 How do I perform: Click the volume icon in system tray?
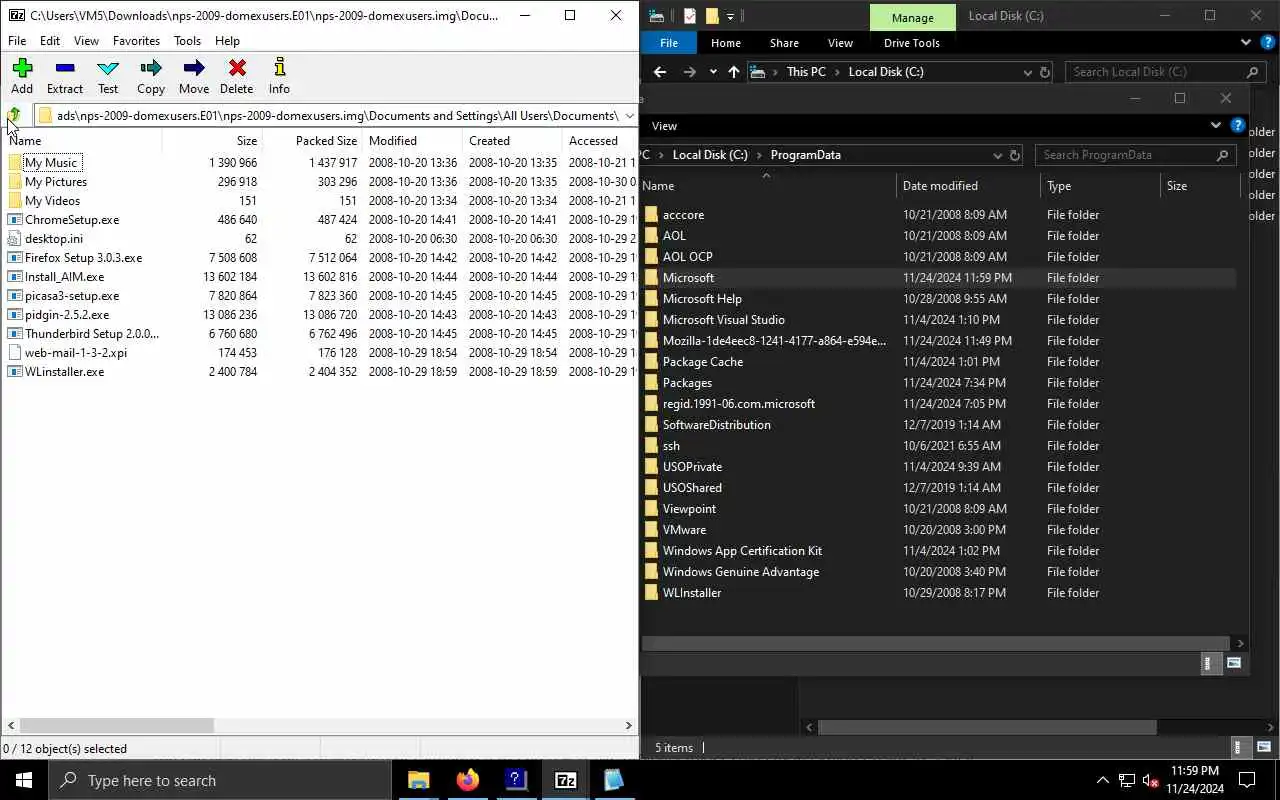point(1151,780)
